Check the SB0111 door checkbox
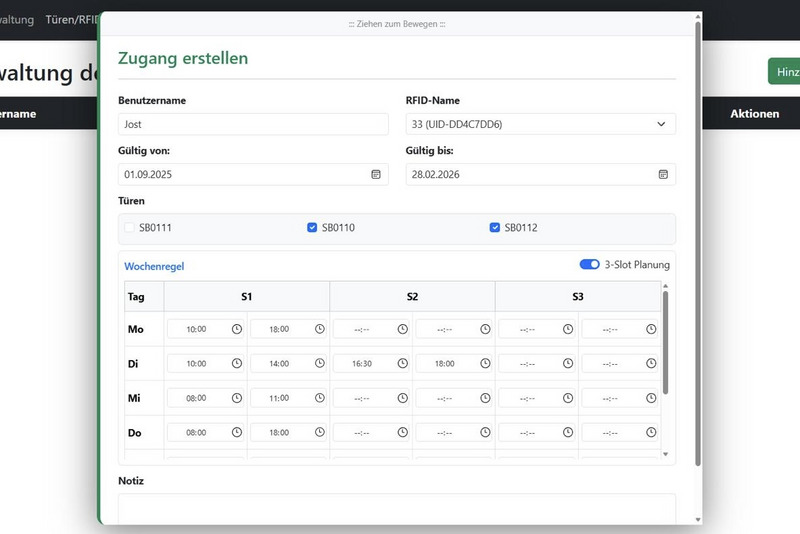The image size is (800, 534). click(x=129, y=228)
